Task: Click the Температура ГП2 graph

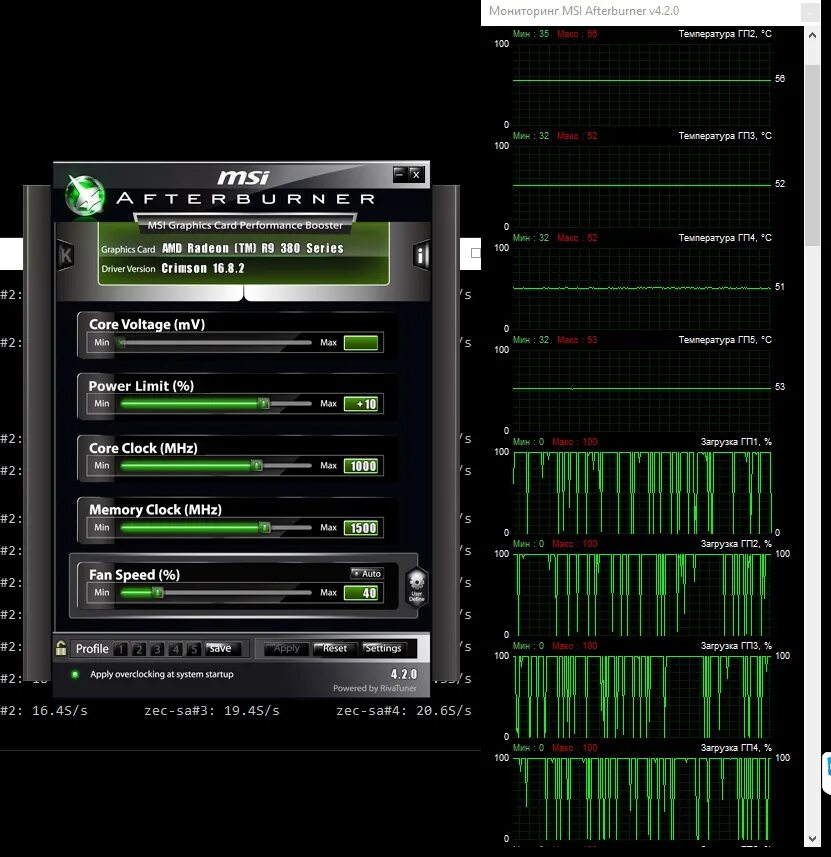Action: [x=642, y=85]
